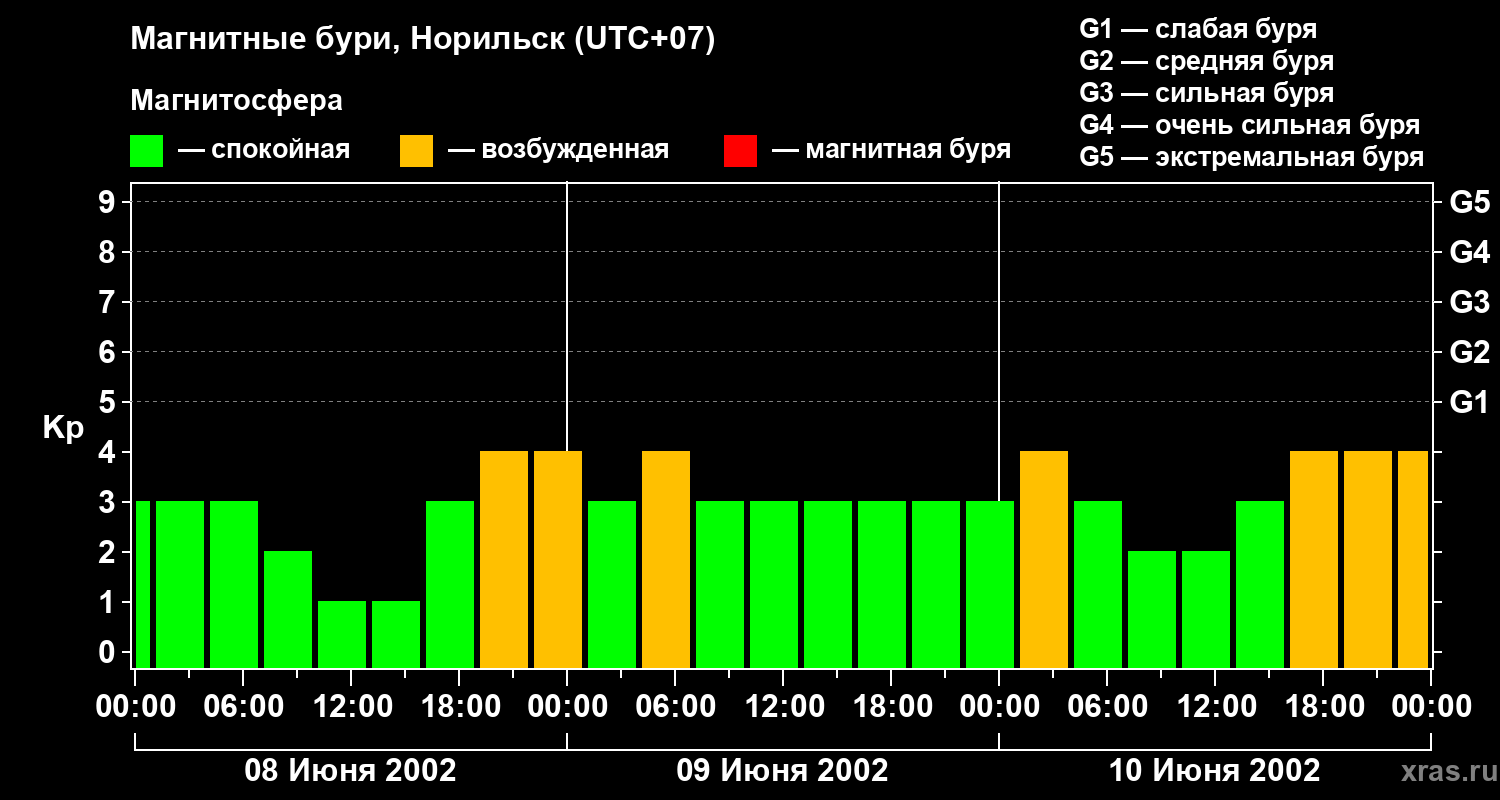Image resolution: width=1500 pixels, height=800 pixels.
Task: Click the right-axis 'G2' scale label
Action: pos(1469,352)
